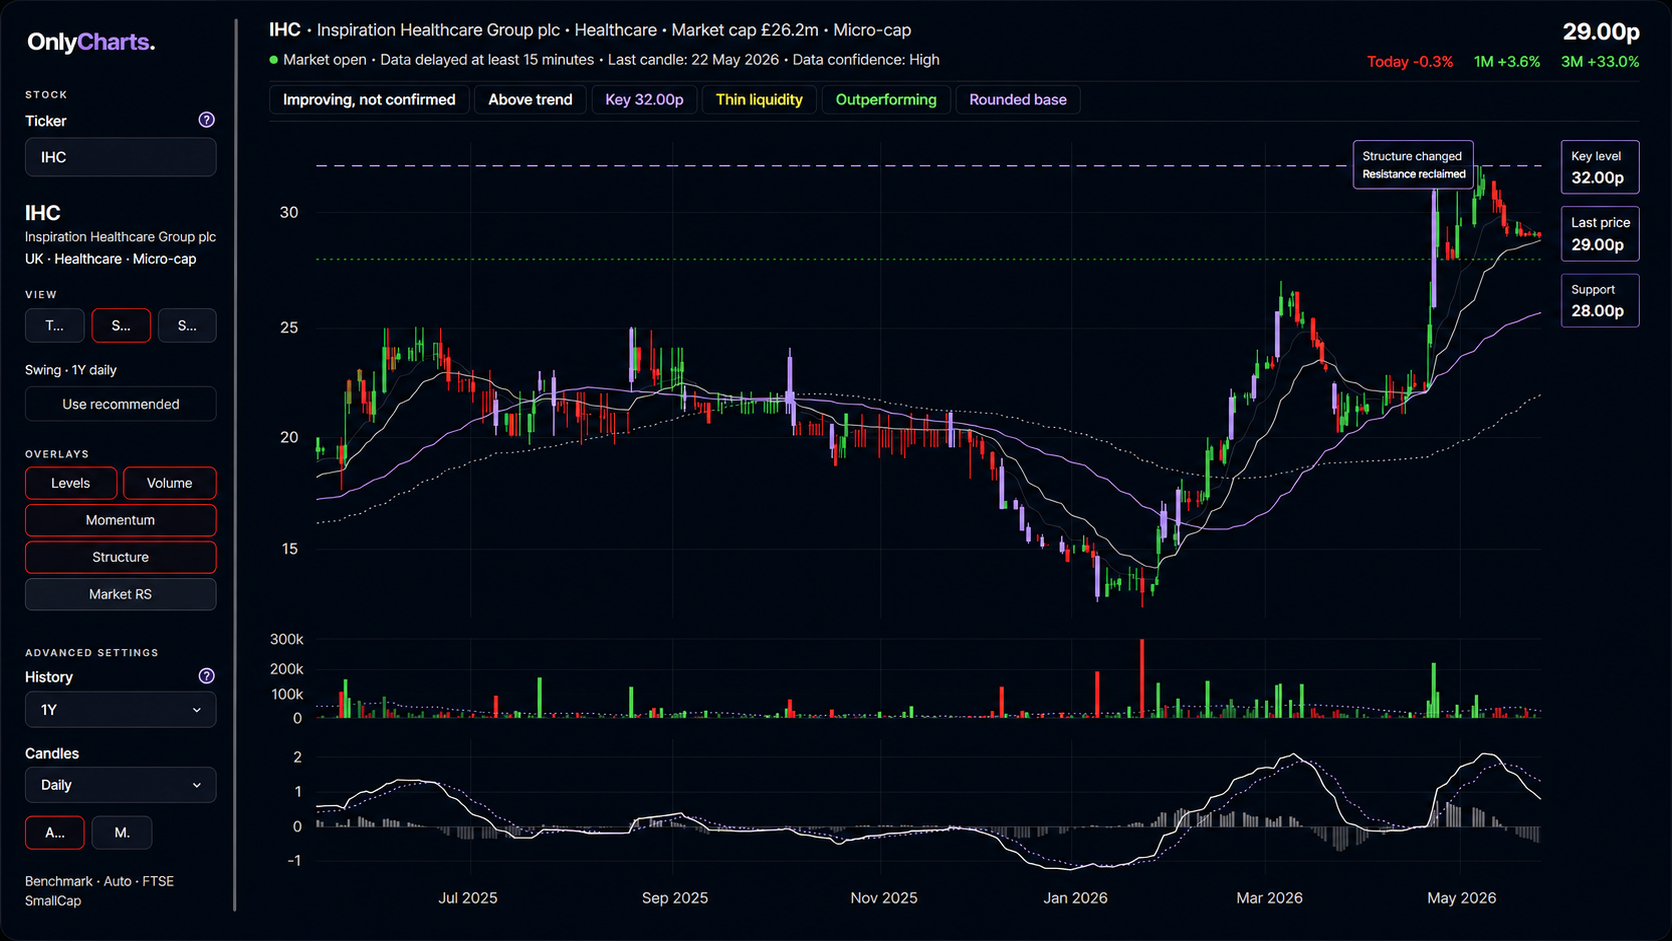The width and height of the screenshot is (1672, 941).
Task: Open the History help icon
Action: [x=207, y=676]
